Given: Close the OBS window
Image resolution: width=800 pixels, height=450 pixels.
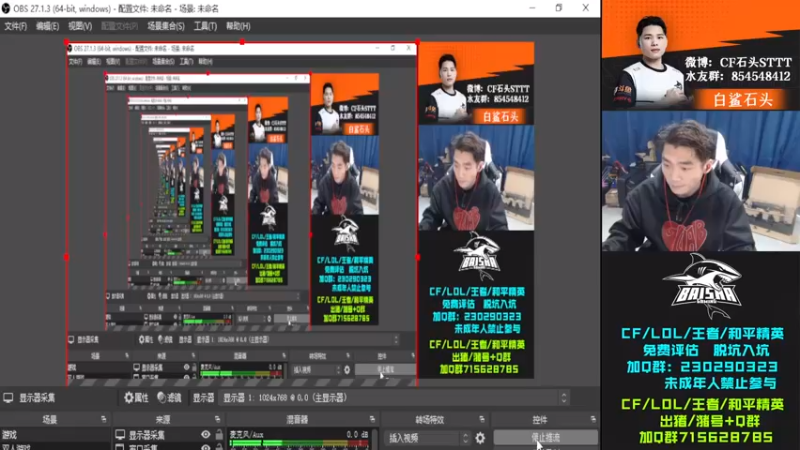Looking at the screenshot, I should point(586,8).
